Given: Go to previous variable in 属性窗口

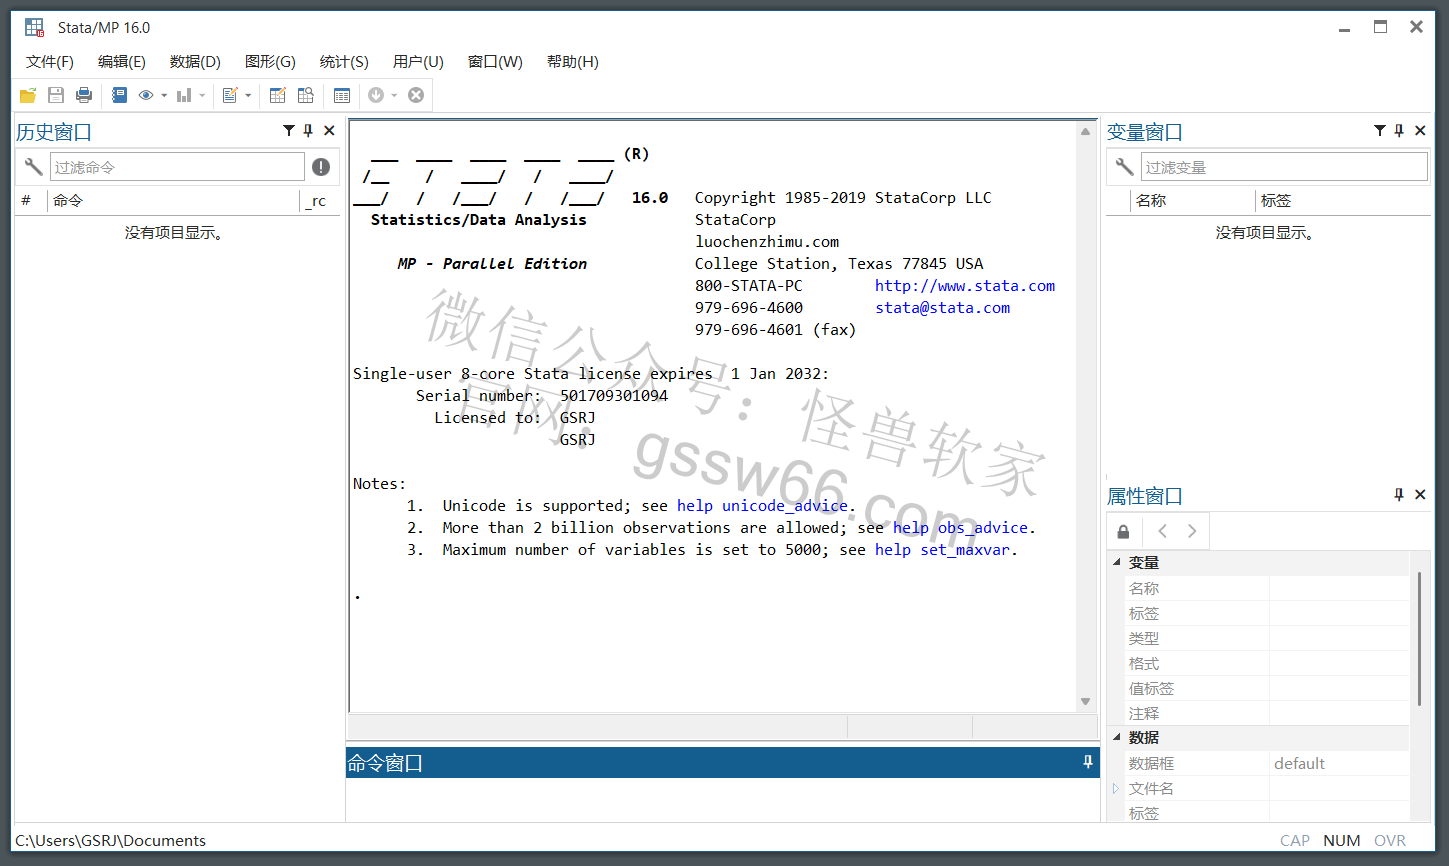Looking at the screenshot, I should click(1162, 531).
